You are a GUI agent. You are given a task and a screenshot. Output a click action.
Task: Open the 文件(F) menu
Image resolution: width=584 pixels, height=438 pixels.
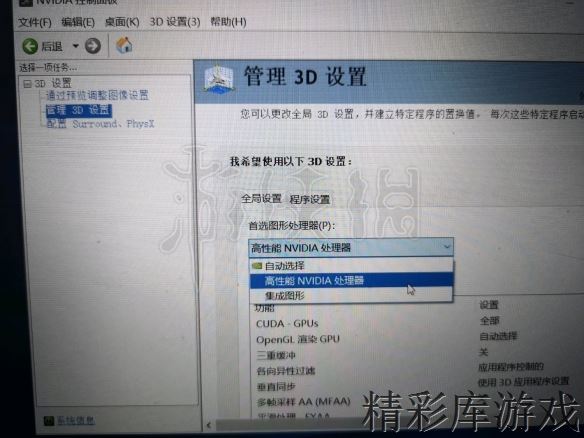[34, 22]
